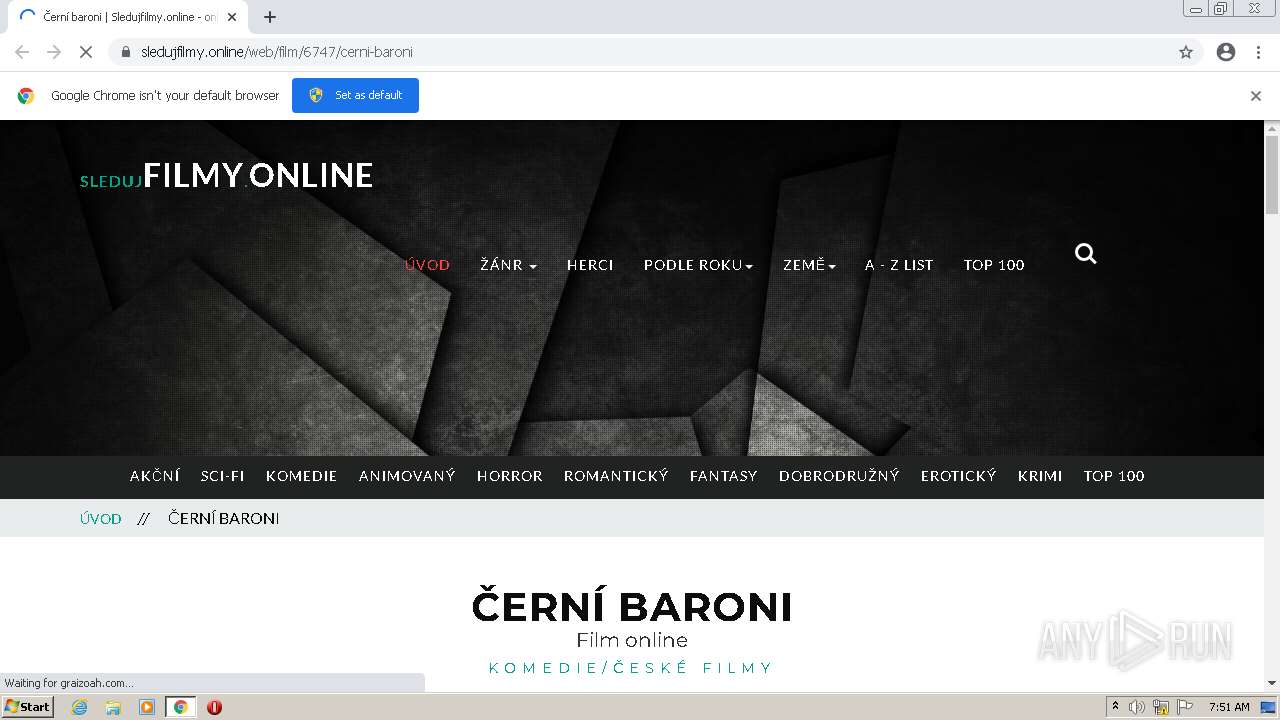The image size is (1280, 720).
Task: Select the HORROR genre link
Action: point(510,476)
